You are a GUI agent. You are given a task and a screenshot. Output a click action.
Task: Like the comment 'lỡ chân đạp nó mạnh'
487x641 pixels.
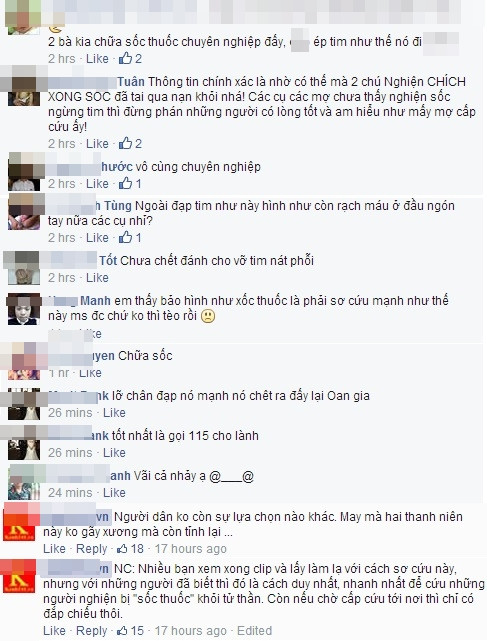pyautogui.click(x=114, y=412)
